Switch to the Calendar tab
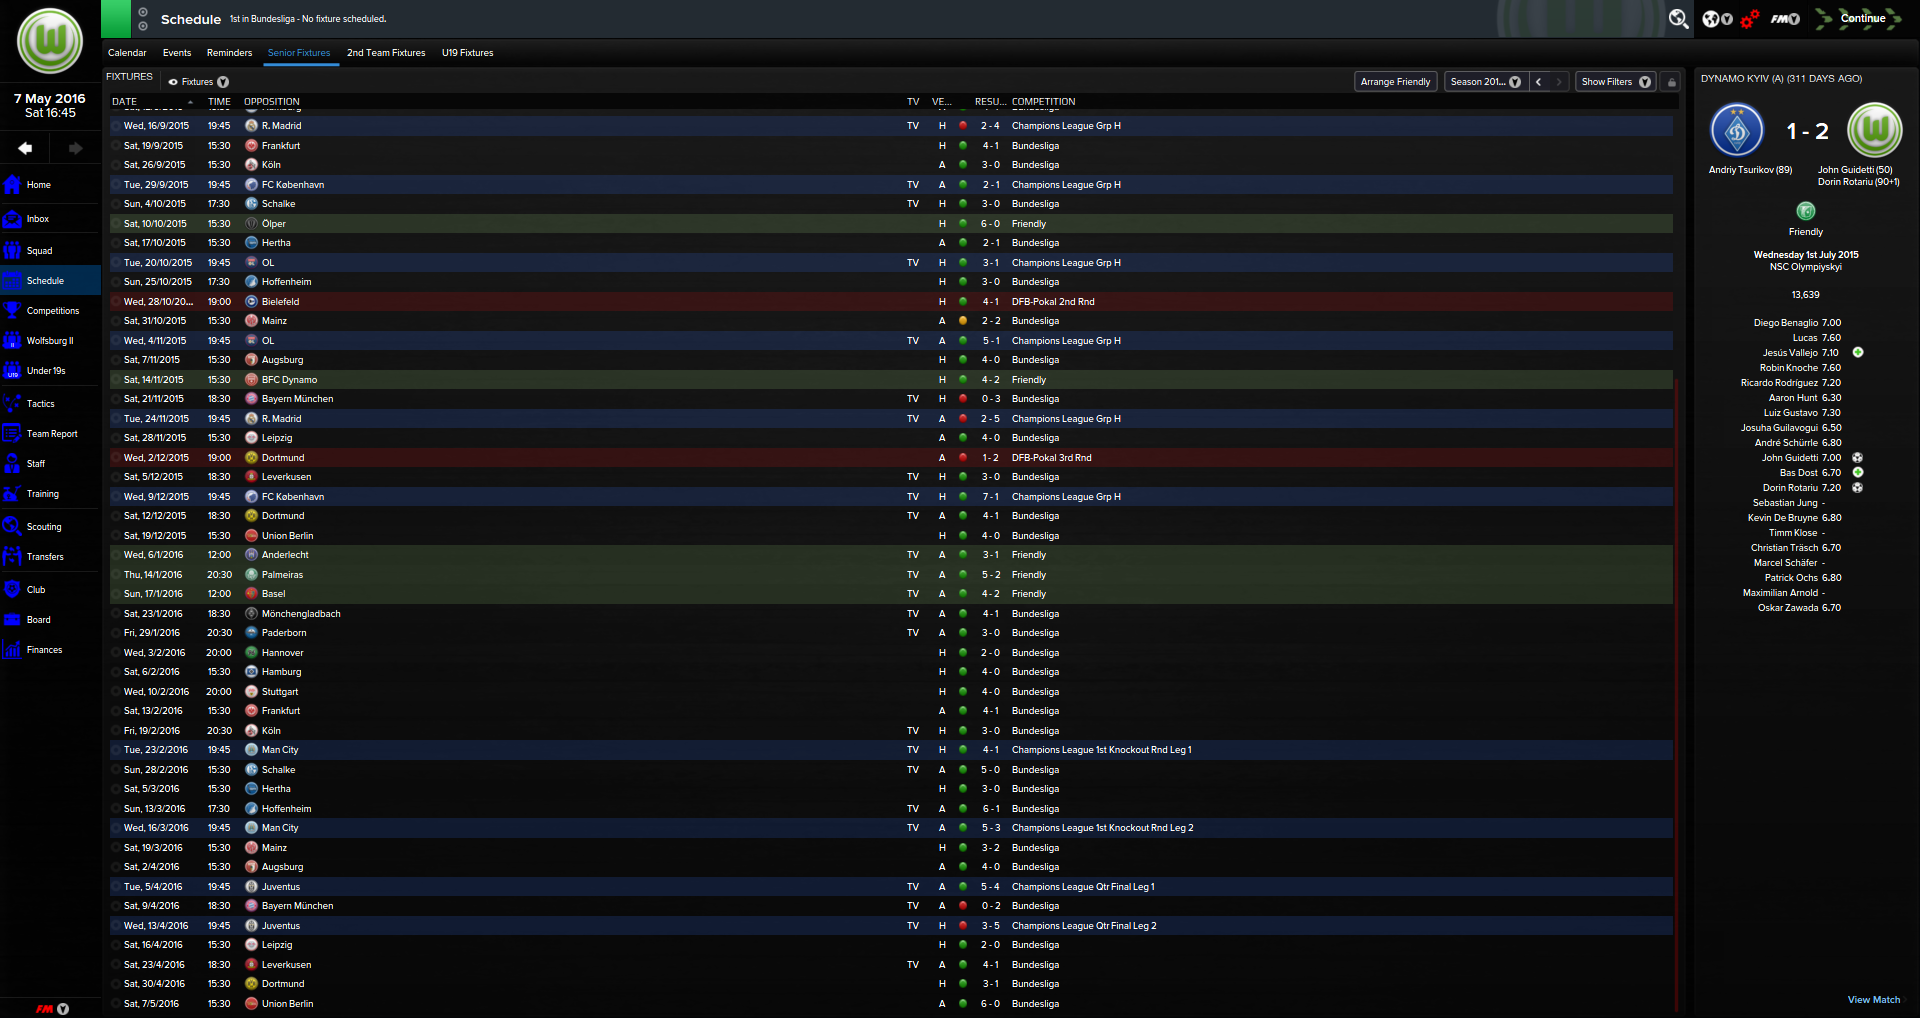The width and height of the screenshot is (1920, 1018). [127, 53]
